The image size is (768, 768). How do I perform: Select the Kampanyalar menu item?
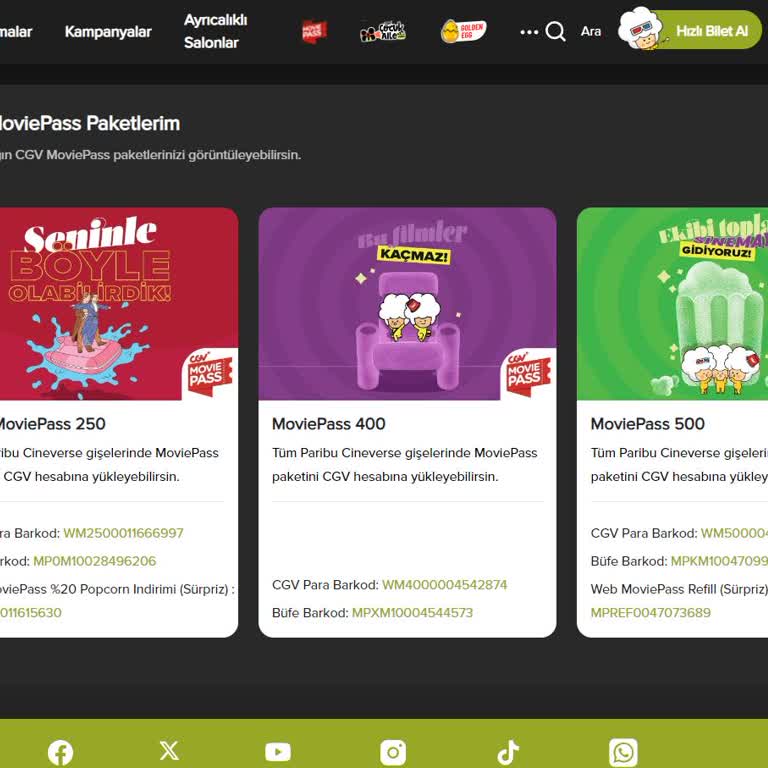click(x=108, y=32)
